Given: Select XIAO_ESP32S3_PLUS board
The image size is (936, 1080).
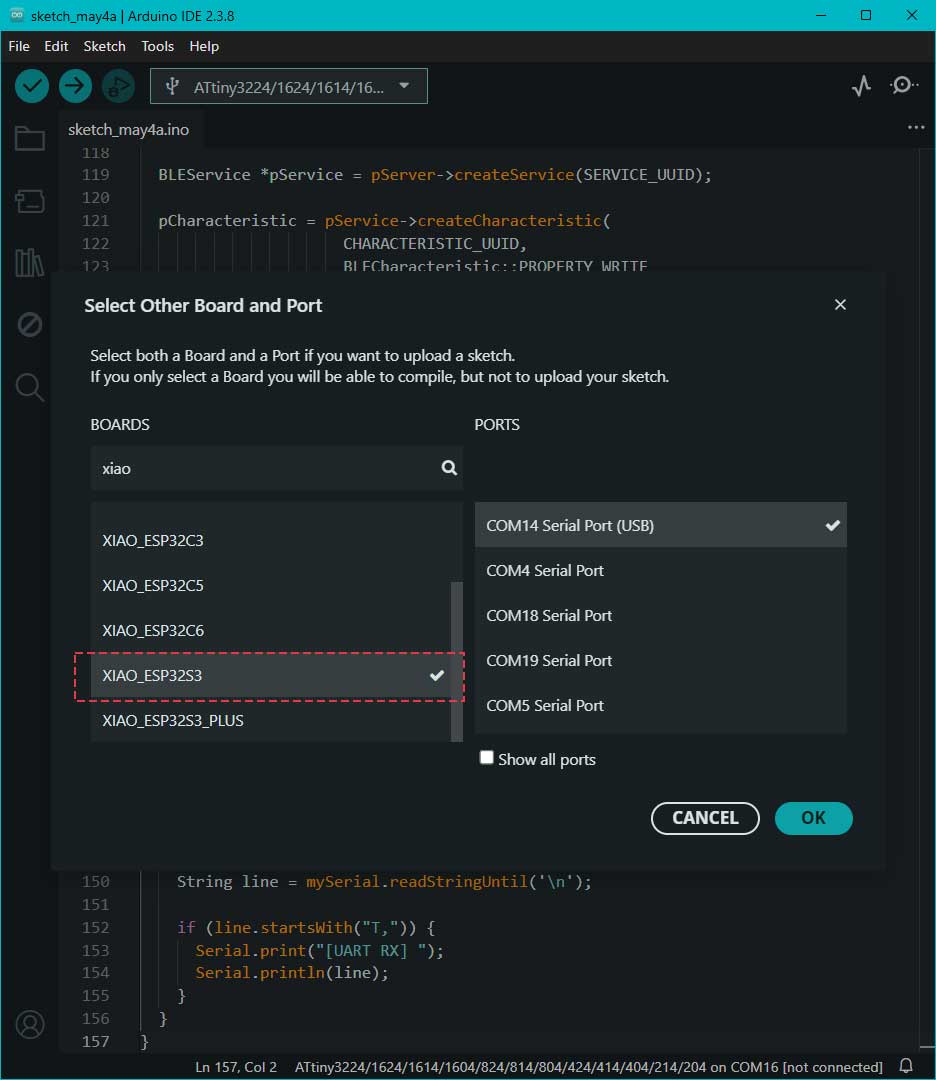Looking at the screenshot, I should tap(270, 720).
